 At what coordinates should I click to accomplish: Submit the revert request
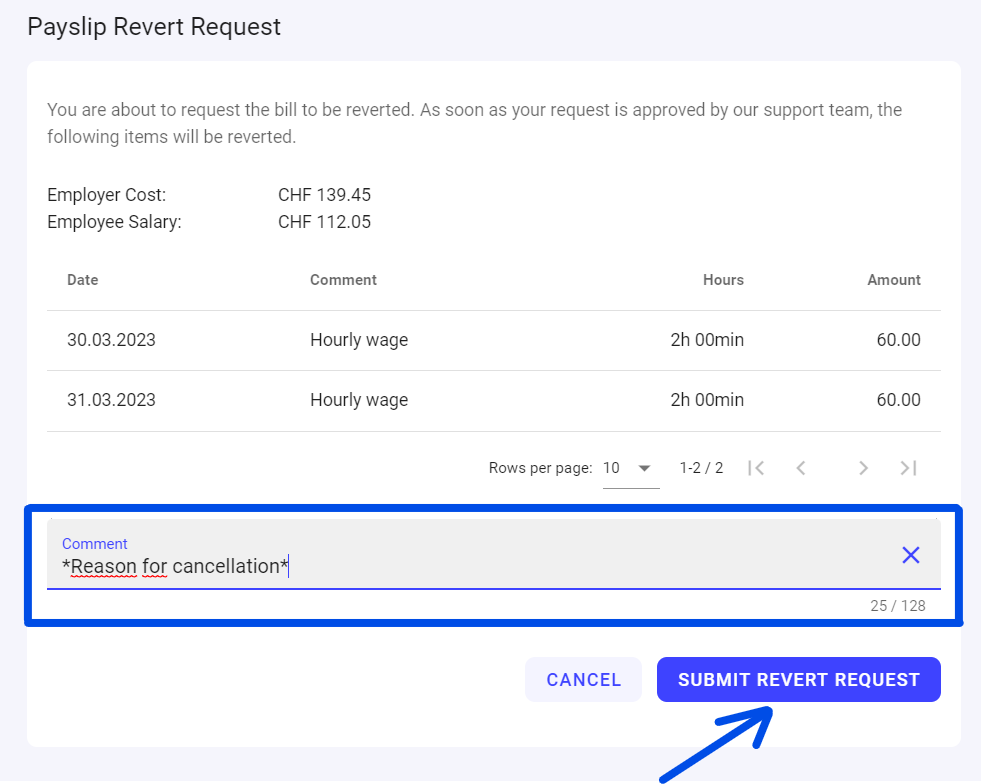pos(798,680)
